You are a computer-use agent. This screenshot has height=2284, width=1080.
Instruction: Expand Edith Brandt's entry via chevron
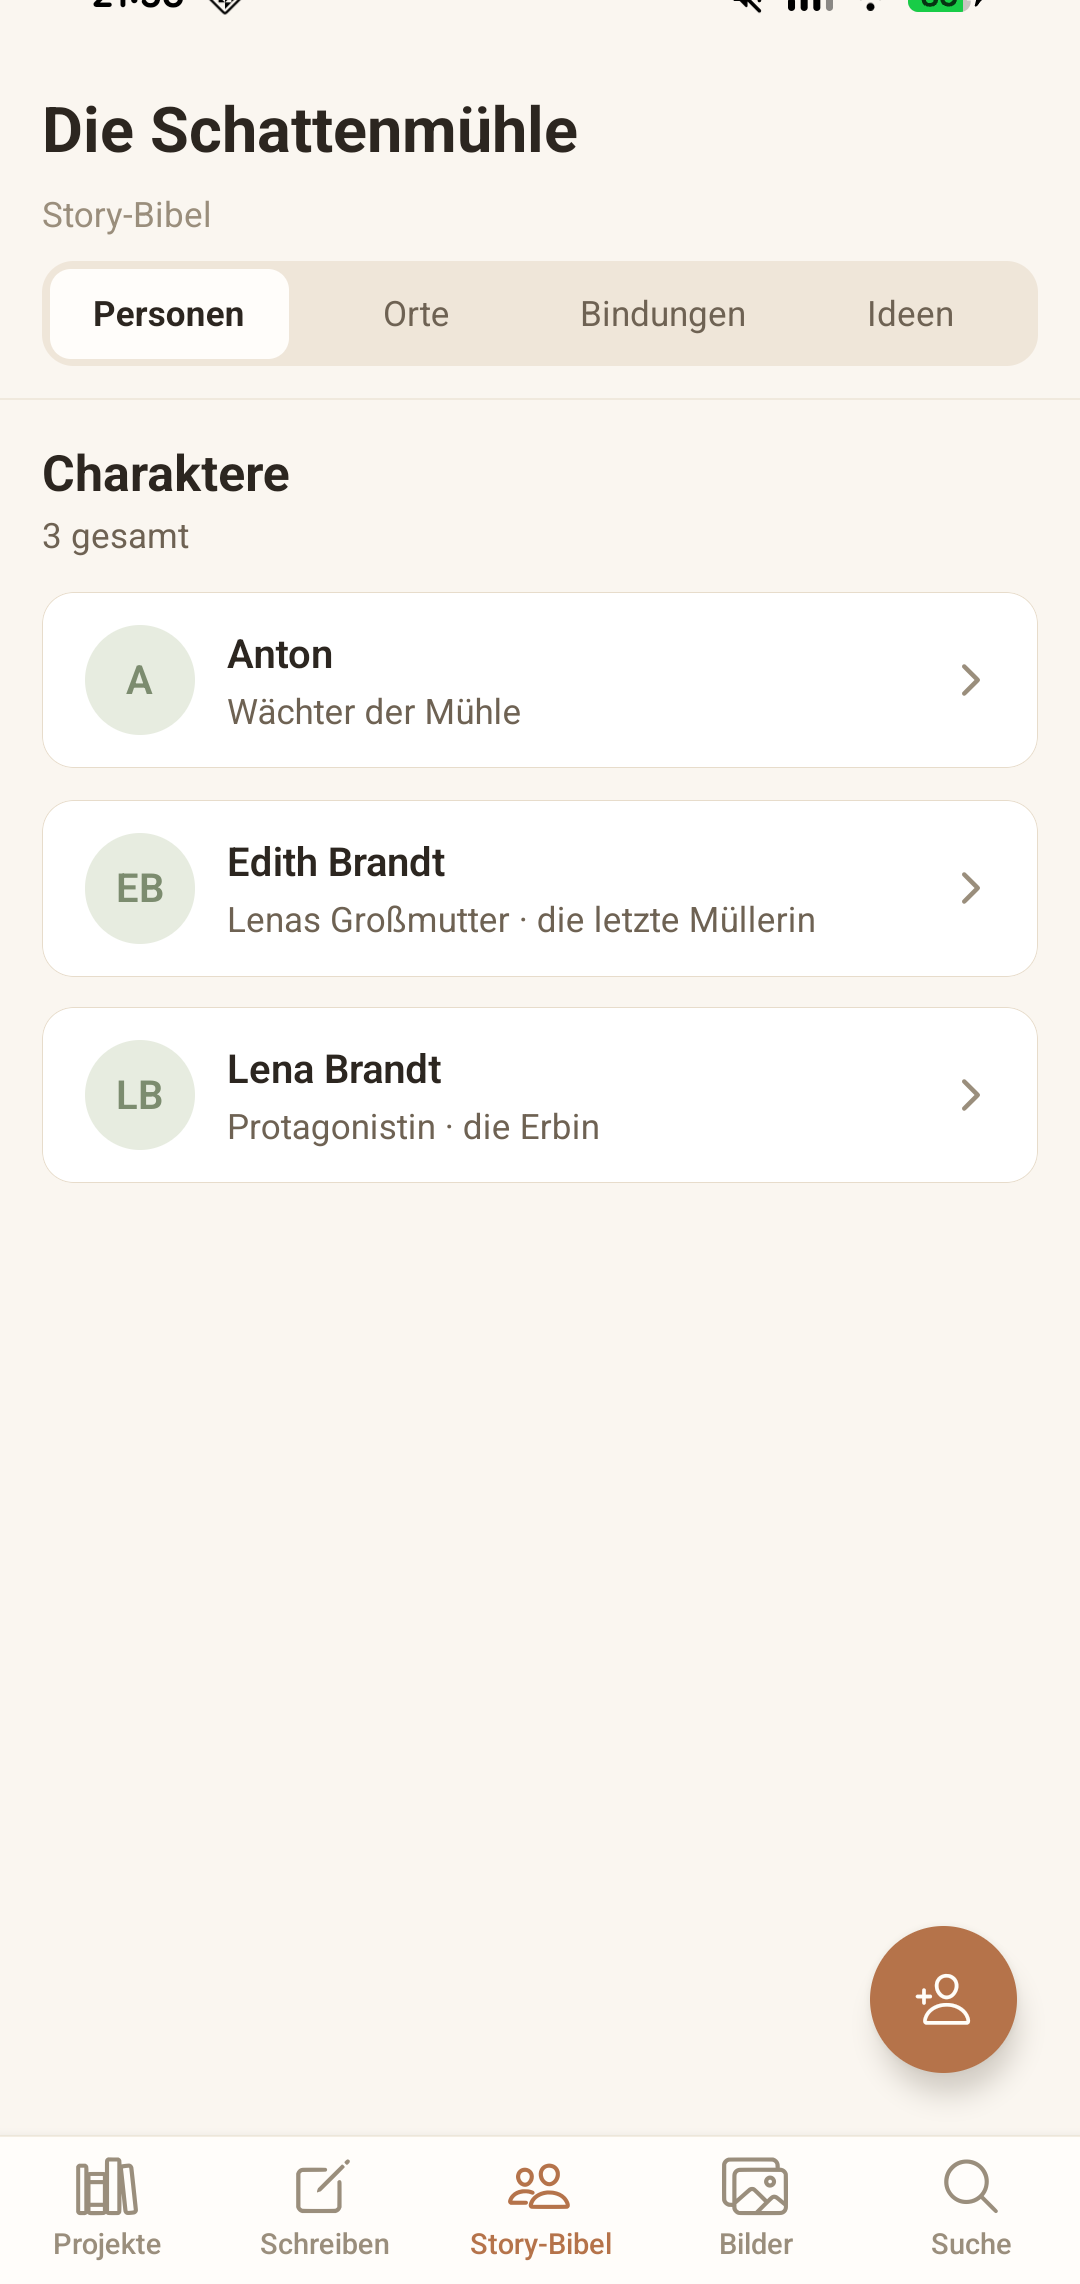pos(970,888)
